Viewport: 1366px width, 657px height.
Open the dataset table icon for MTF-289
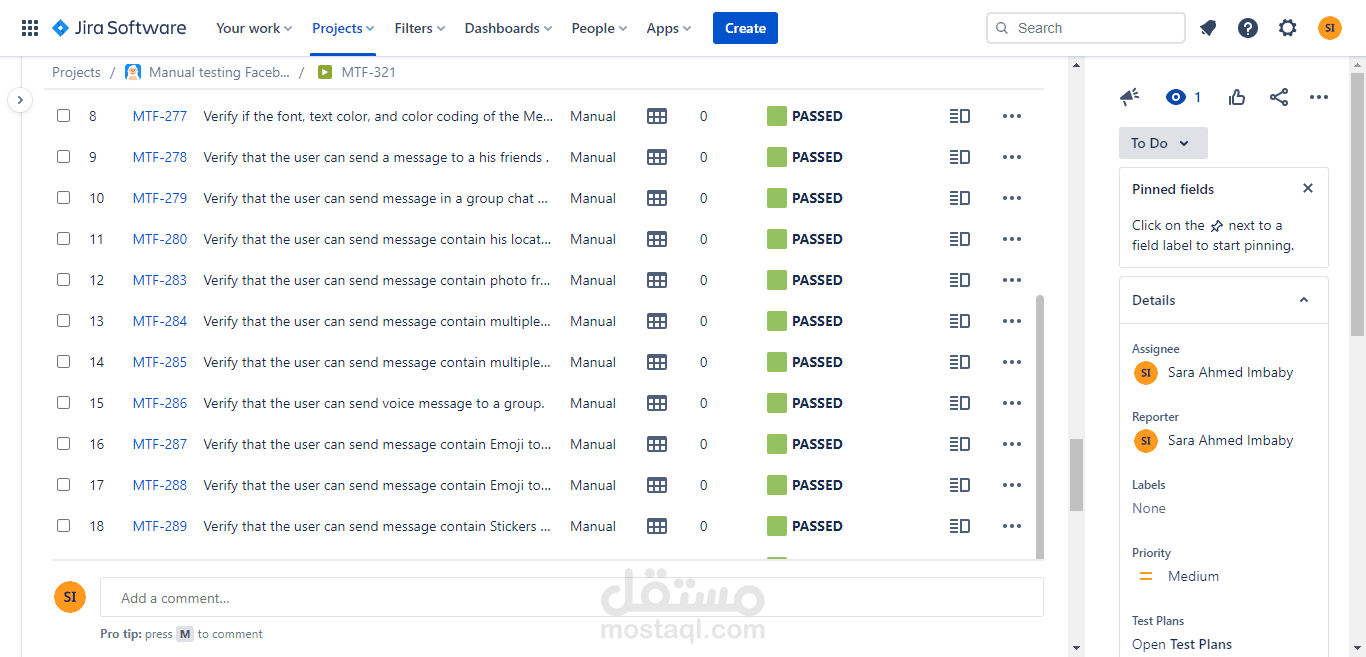click(657, 526)
